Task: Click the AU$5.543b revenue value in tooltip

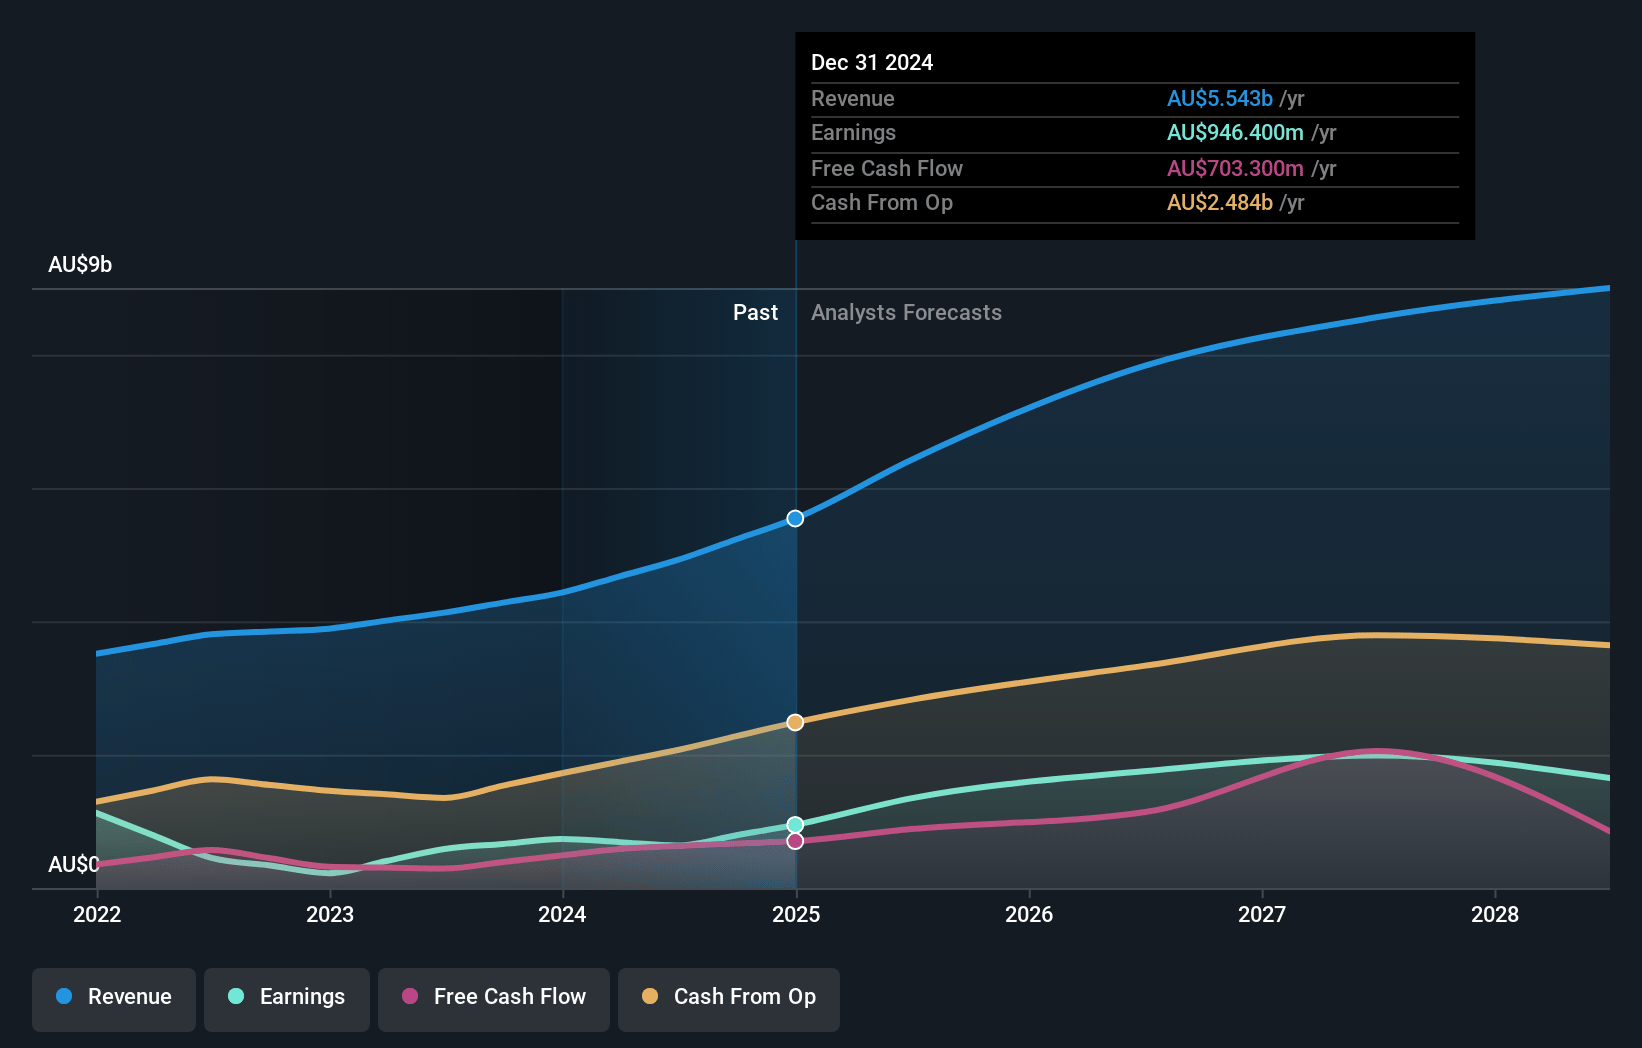Action: click(1220, 98)
